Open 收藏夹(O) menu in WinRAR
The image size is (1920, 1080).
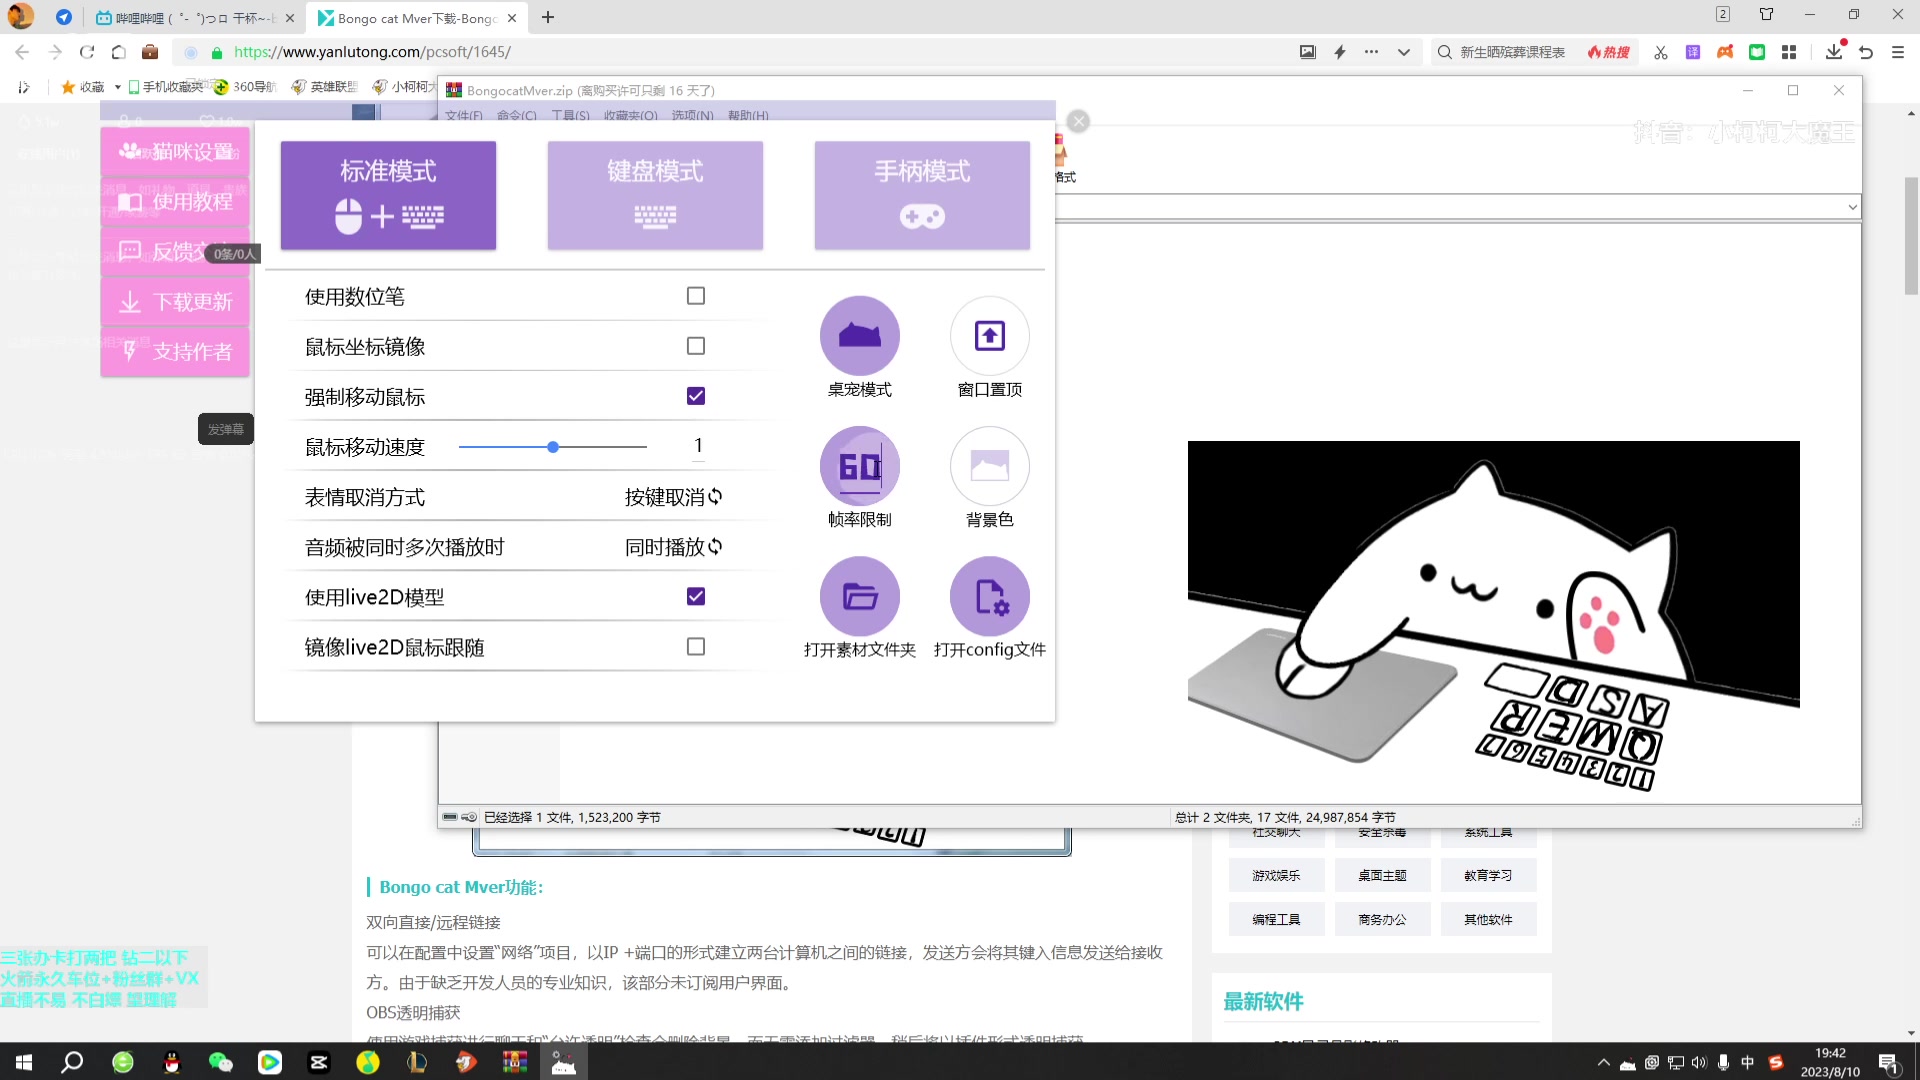click(x=631, y=116)
